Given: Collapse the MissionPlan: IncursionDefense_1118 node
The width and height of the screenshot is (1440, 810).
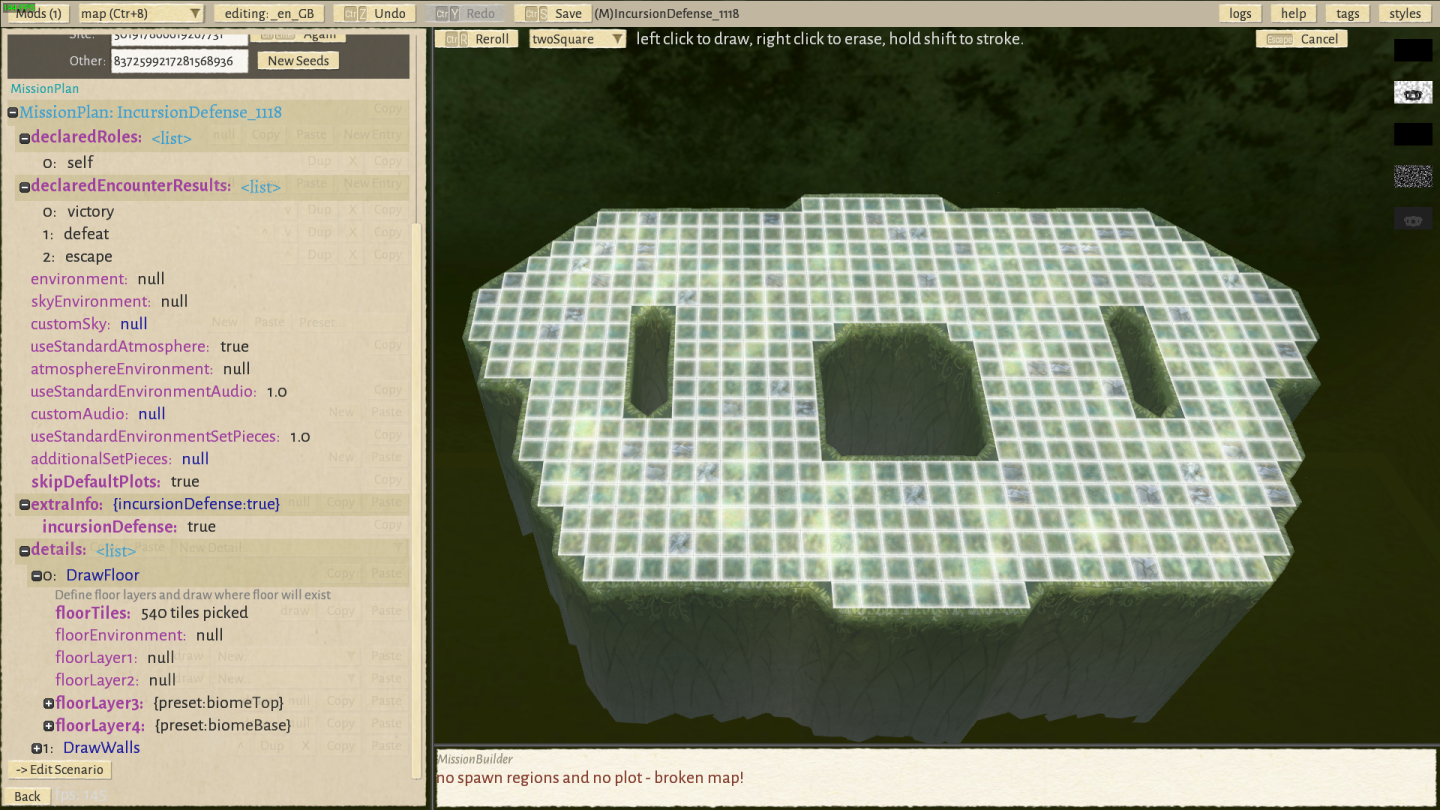Looking at the screenshot, I should tap(13, 113).
